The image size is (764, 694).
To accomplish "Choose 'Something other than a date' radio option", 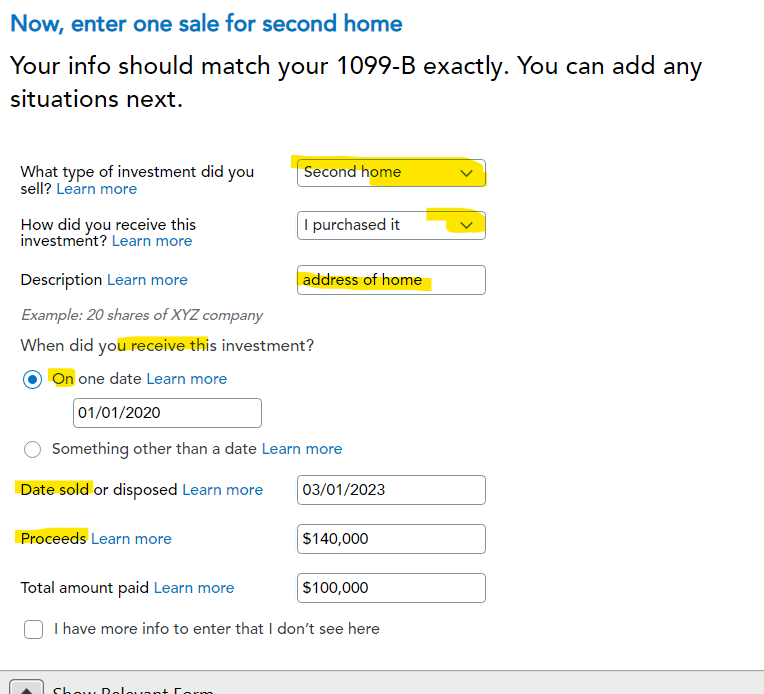I will (33, 449).
